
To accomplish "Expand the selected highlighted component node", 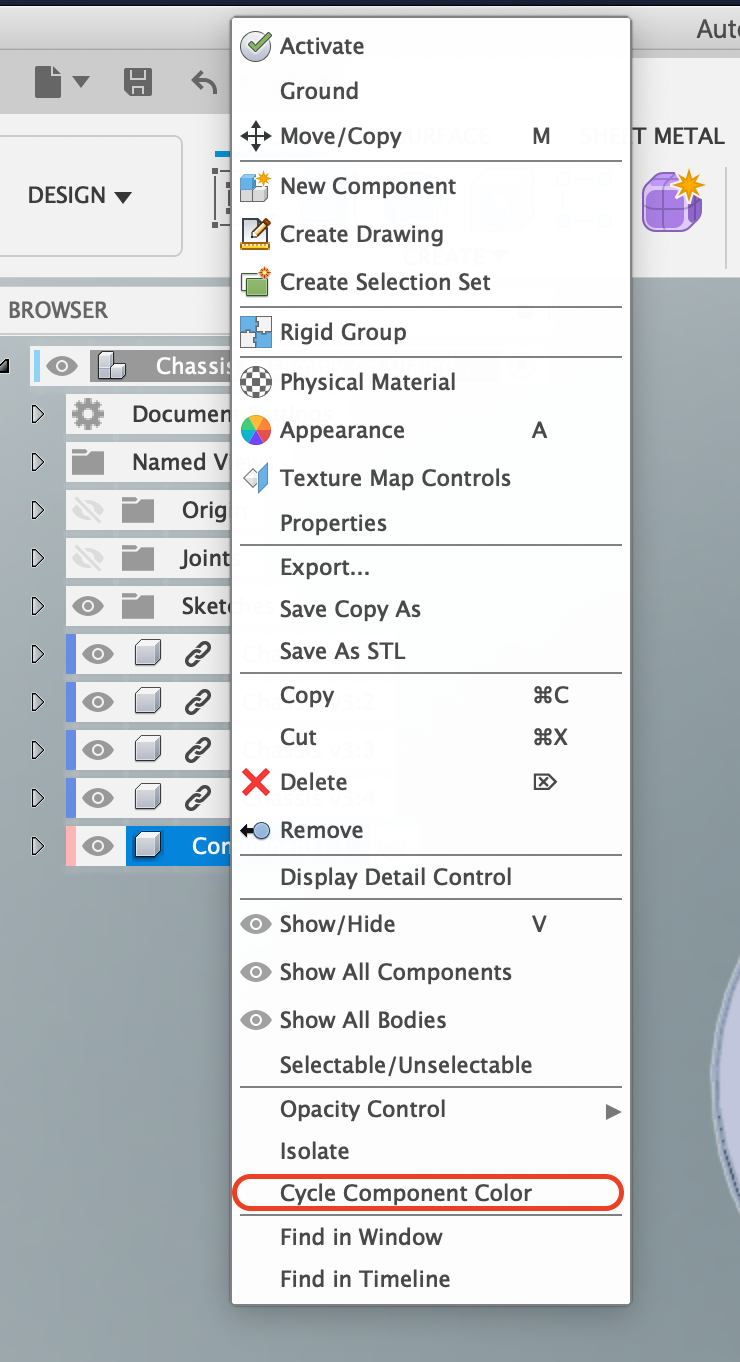I will point(38,846).
